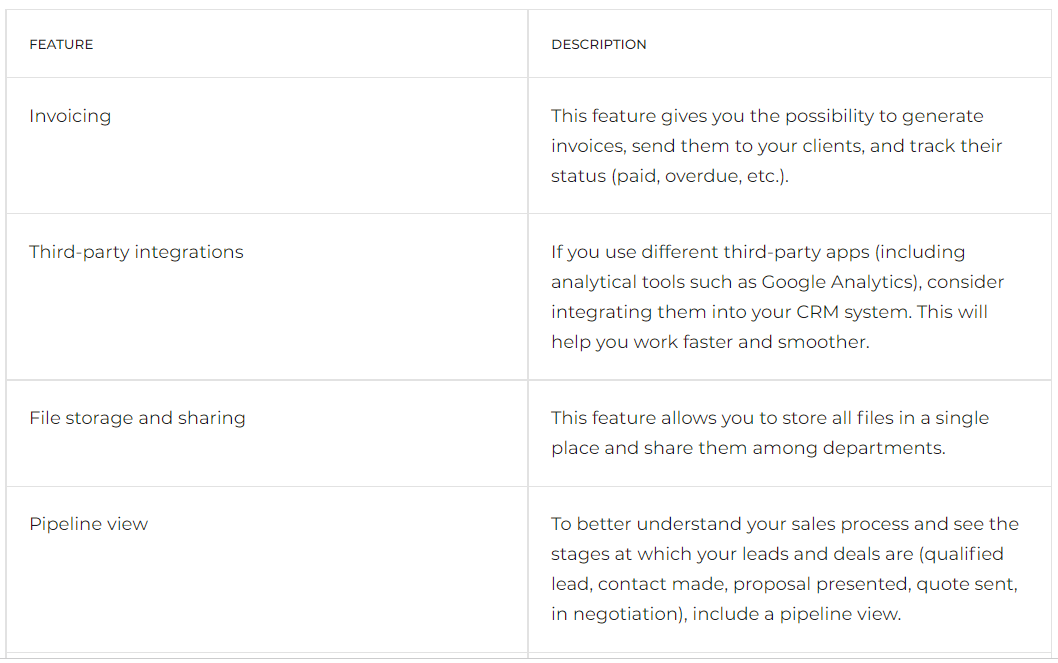Image resolution: width=1058 pixels, height=663 pixels.
Task: Click the text '(paid, overdue, etc.)'
Action: (x=698, y=176)
